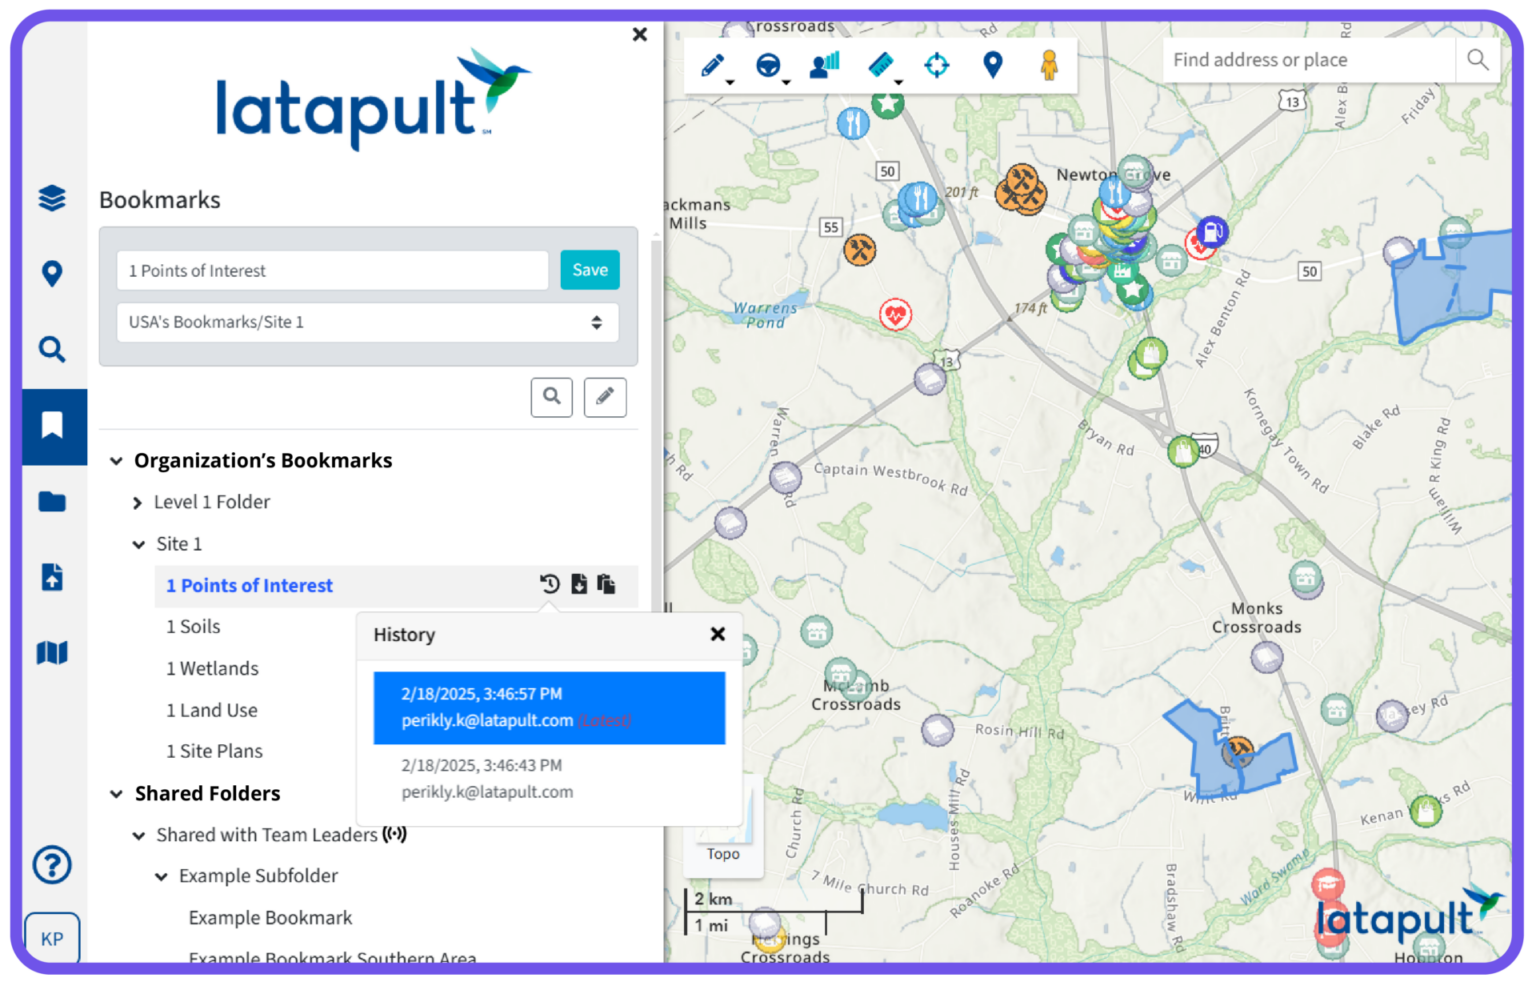Click the edit bookmarks pencil button
Viewport: 1536px width, 986px height.
tap(605, 397)
